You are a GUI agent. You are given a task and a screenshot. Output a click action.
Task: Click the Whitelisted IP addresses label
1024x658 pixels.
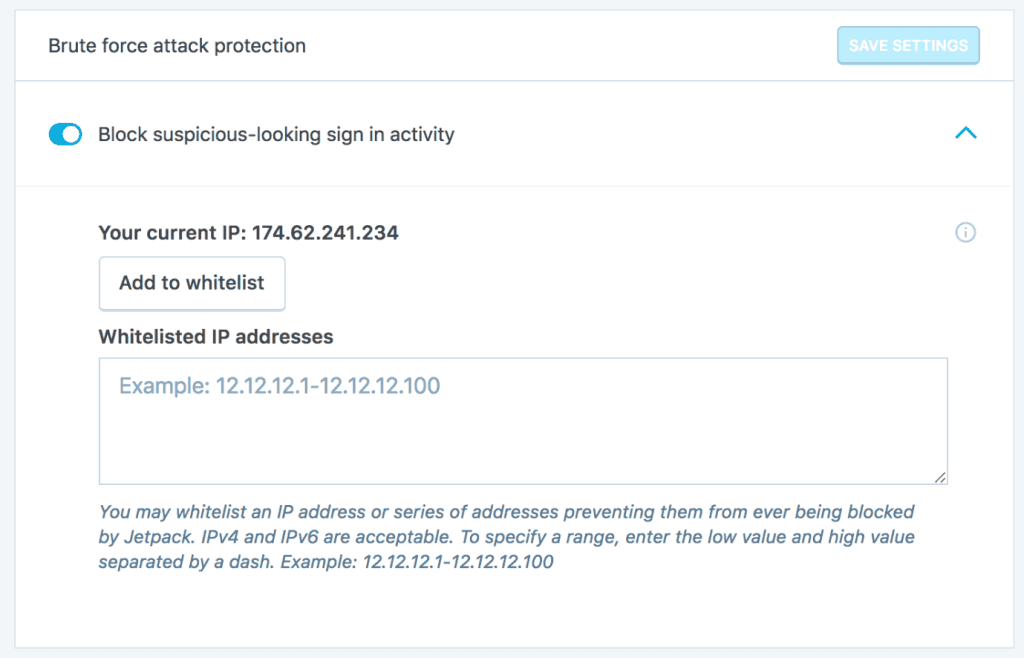[216, 337]
